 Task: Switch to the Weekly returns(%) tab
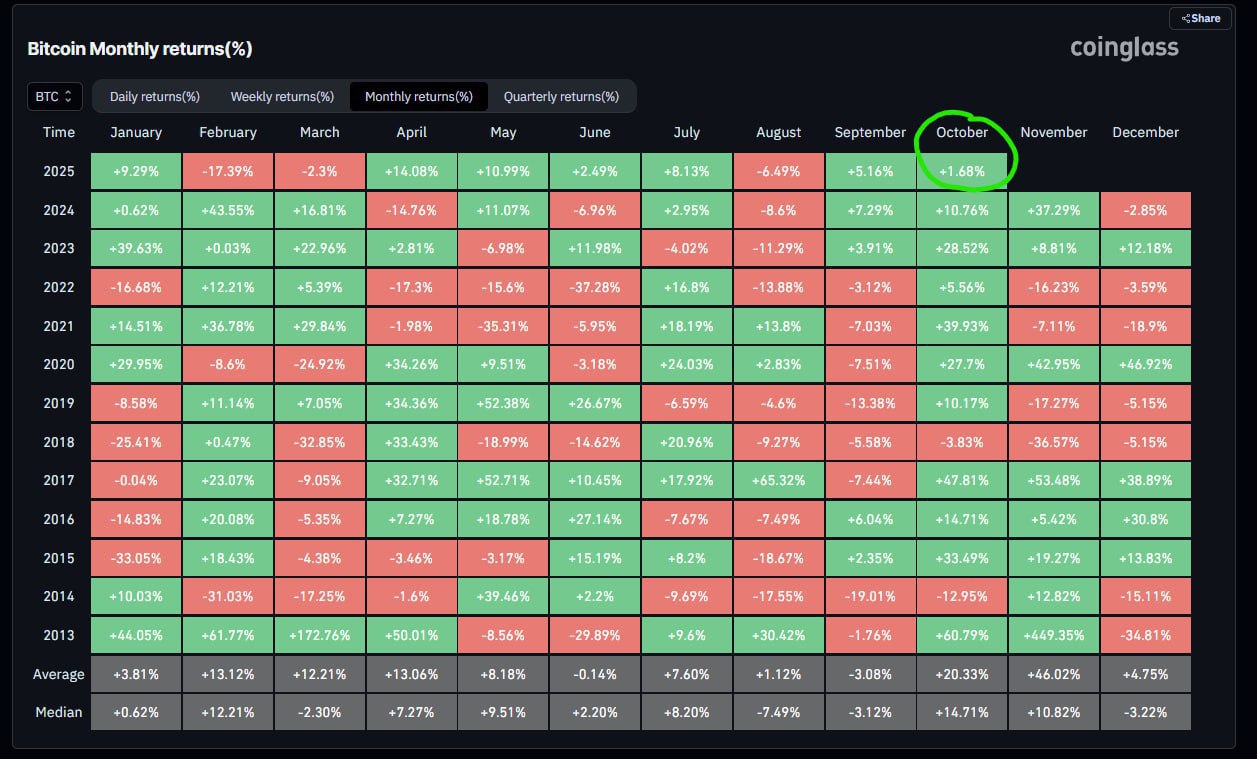tap(281, 96)
